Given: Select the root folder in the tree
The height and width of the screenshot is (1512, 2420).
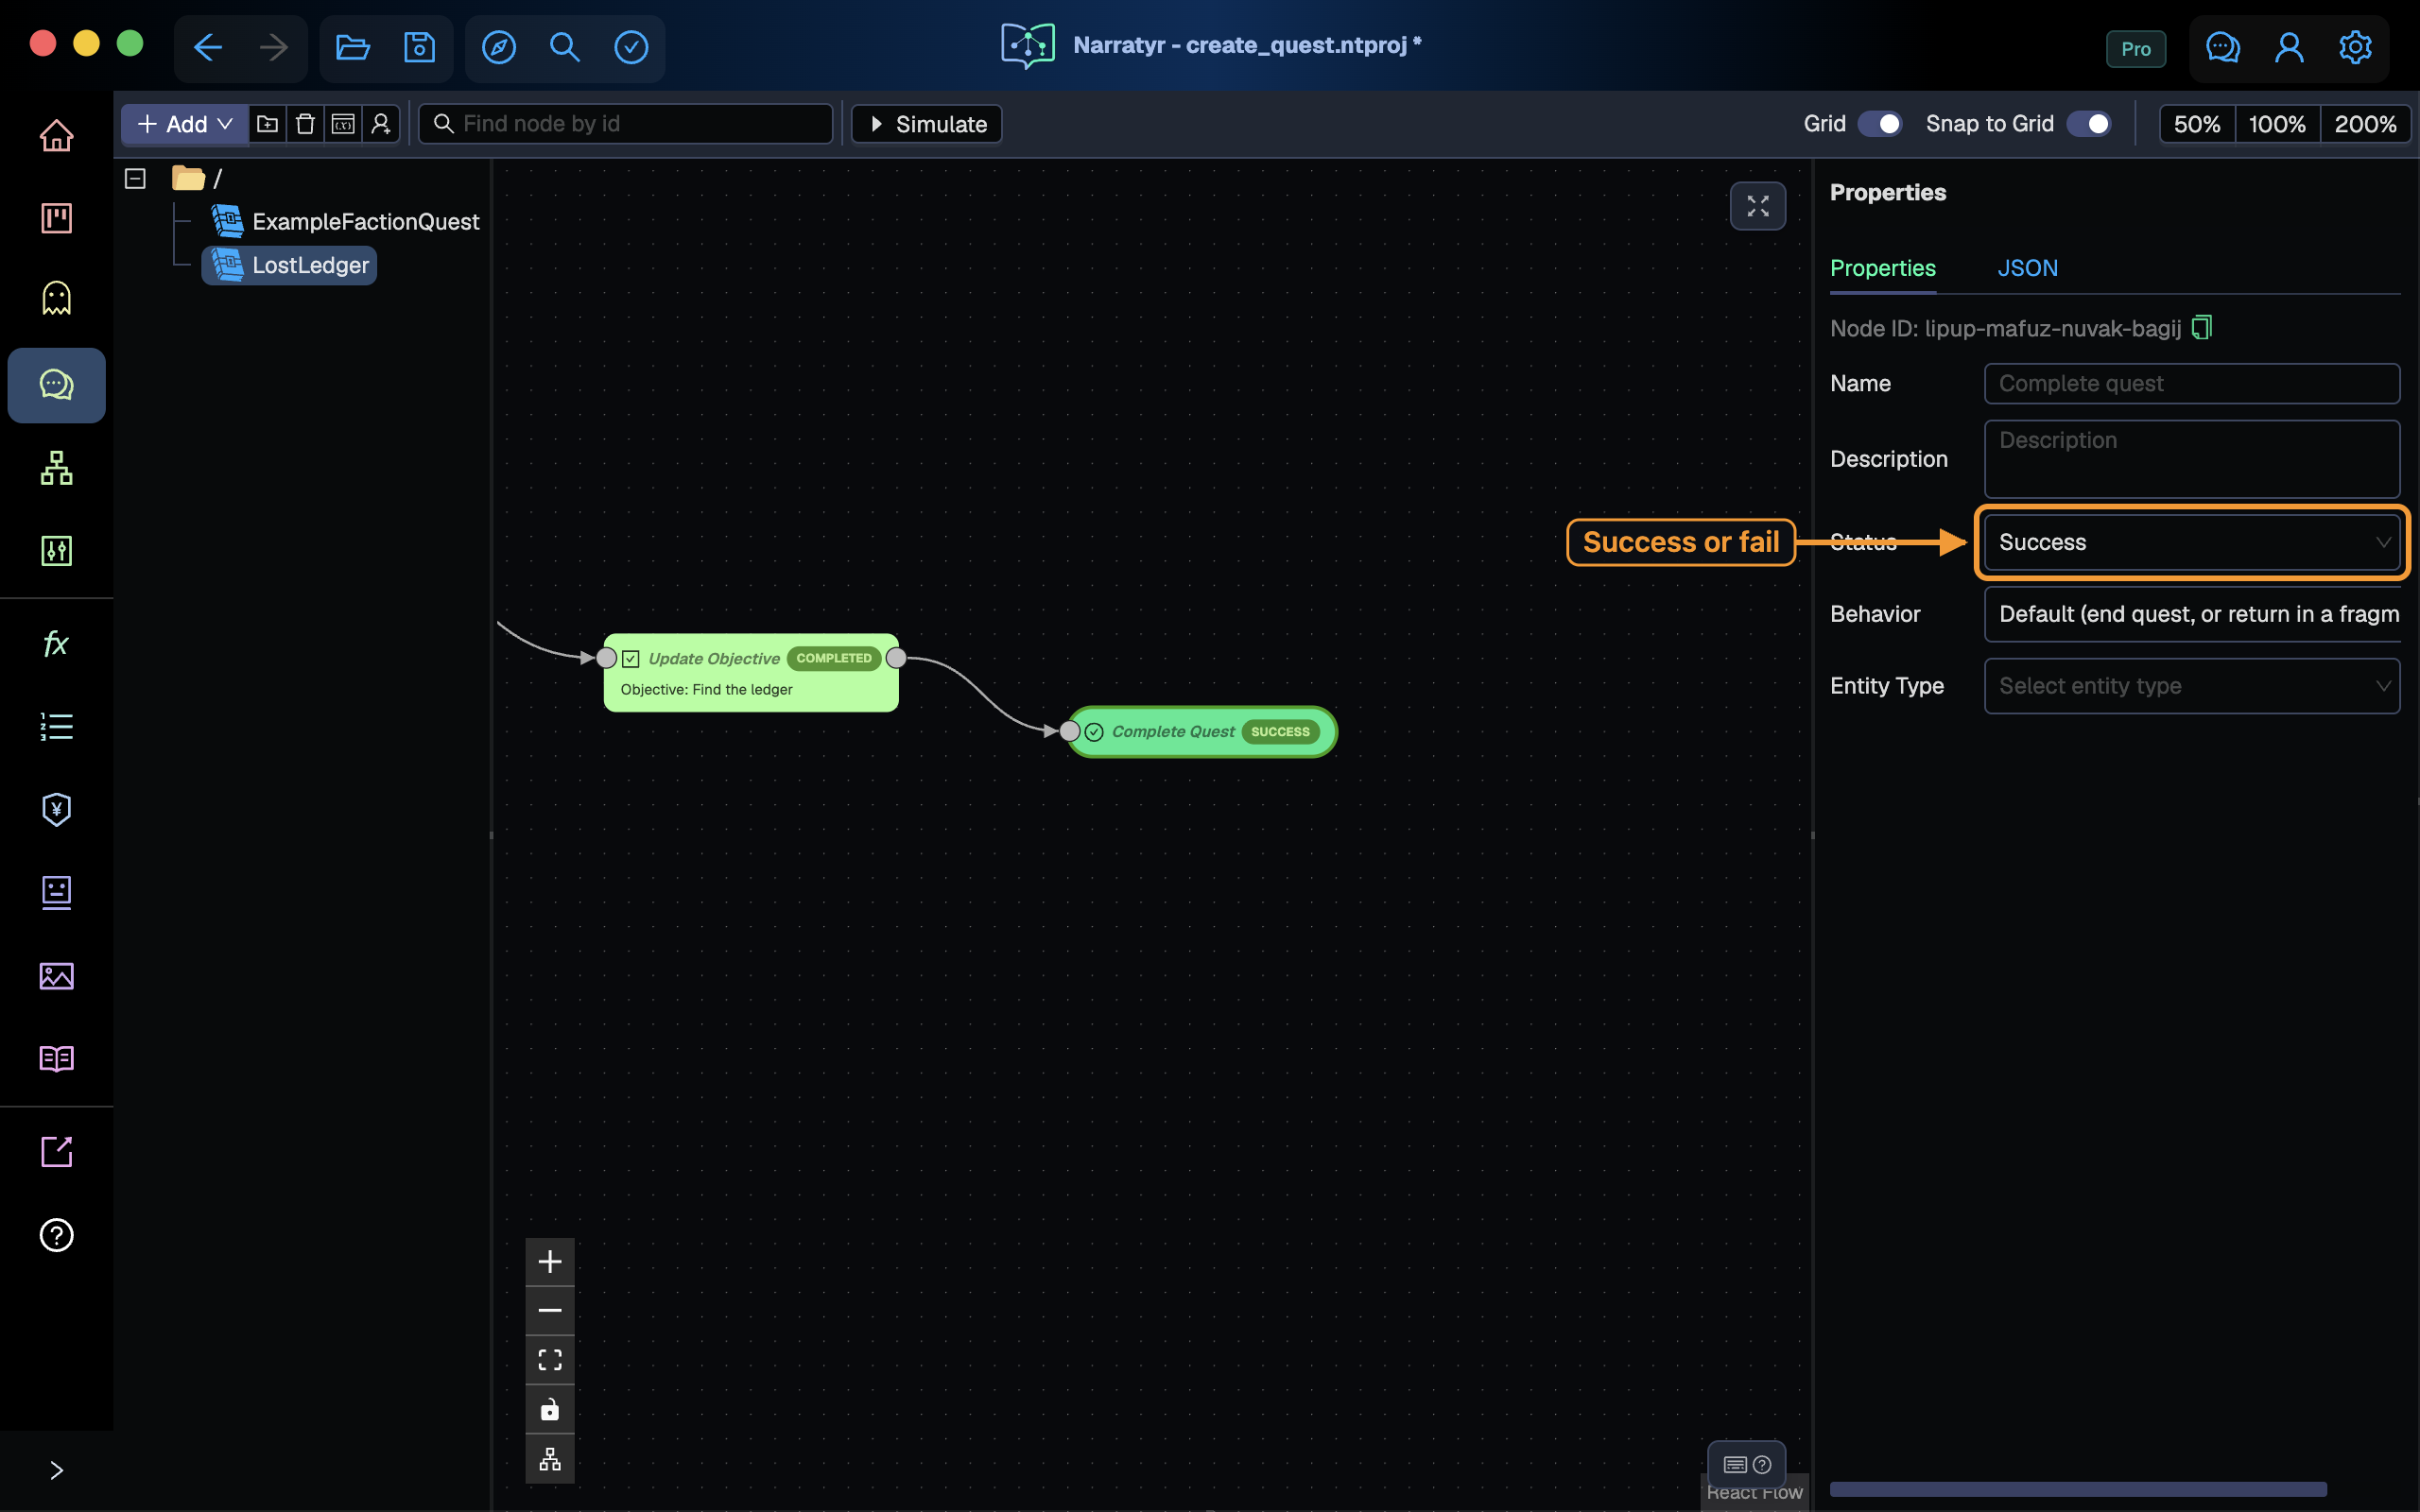Looking at the screenshot, I should 197,178.
